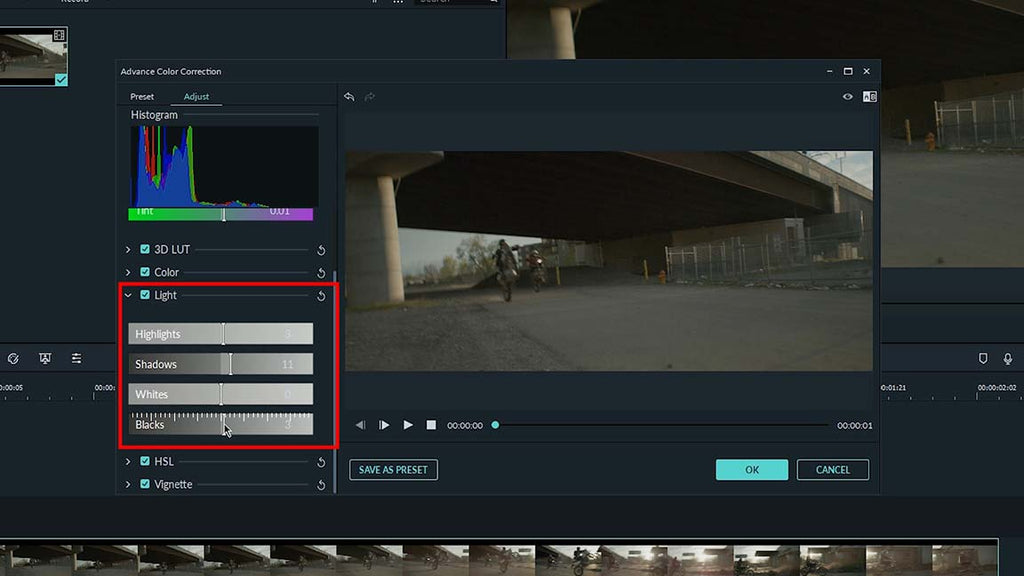This screenshot has width=1024, height=576.
Task: Toggle the Vignette checkbox
Action: (x=145, y=484)
